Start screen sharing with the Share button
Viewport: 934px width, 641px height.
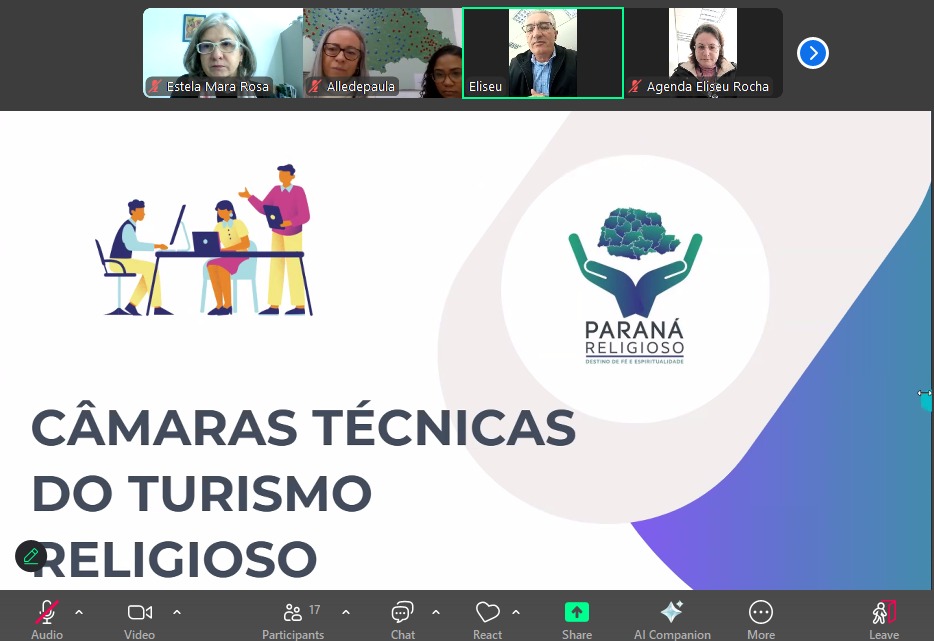click(x=577, y=613)
